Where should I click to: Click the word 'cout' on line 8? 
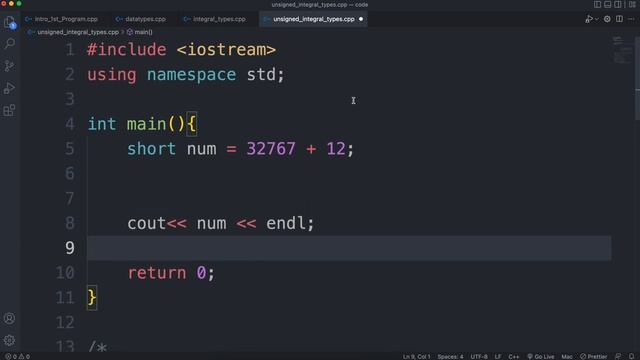click(x=147, y=223)
